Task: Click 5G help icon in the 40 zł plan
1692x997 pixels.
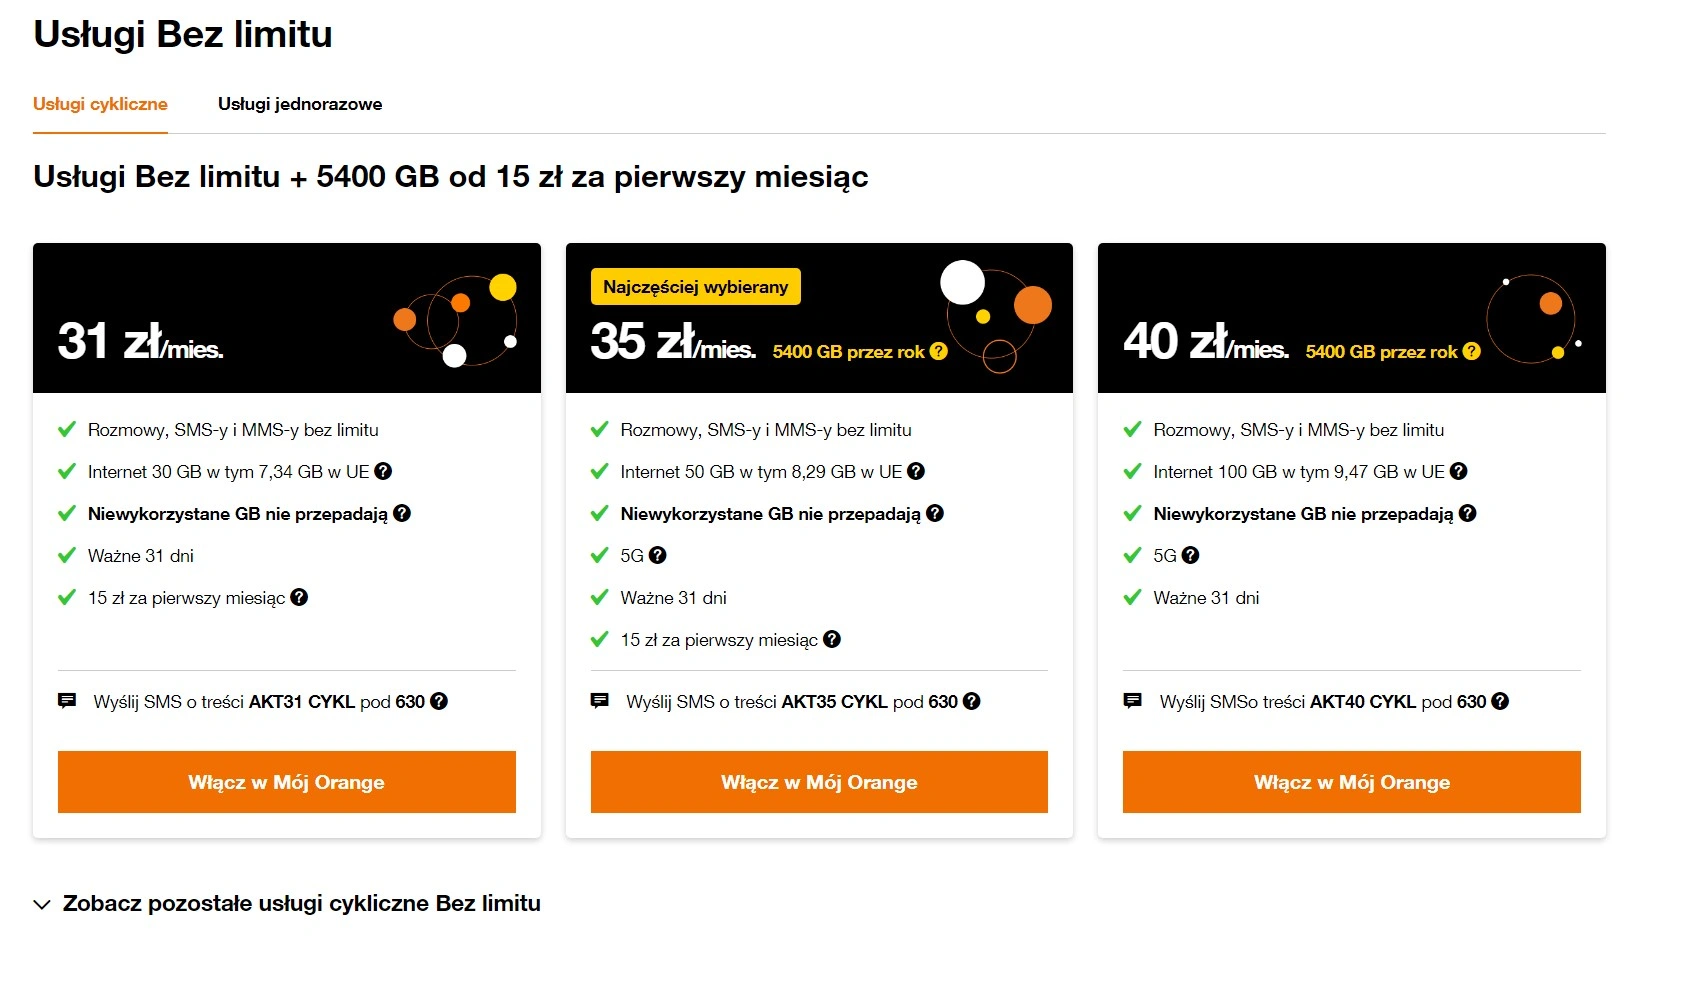Action: pyautogui.click(x=1190, y=555)
